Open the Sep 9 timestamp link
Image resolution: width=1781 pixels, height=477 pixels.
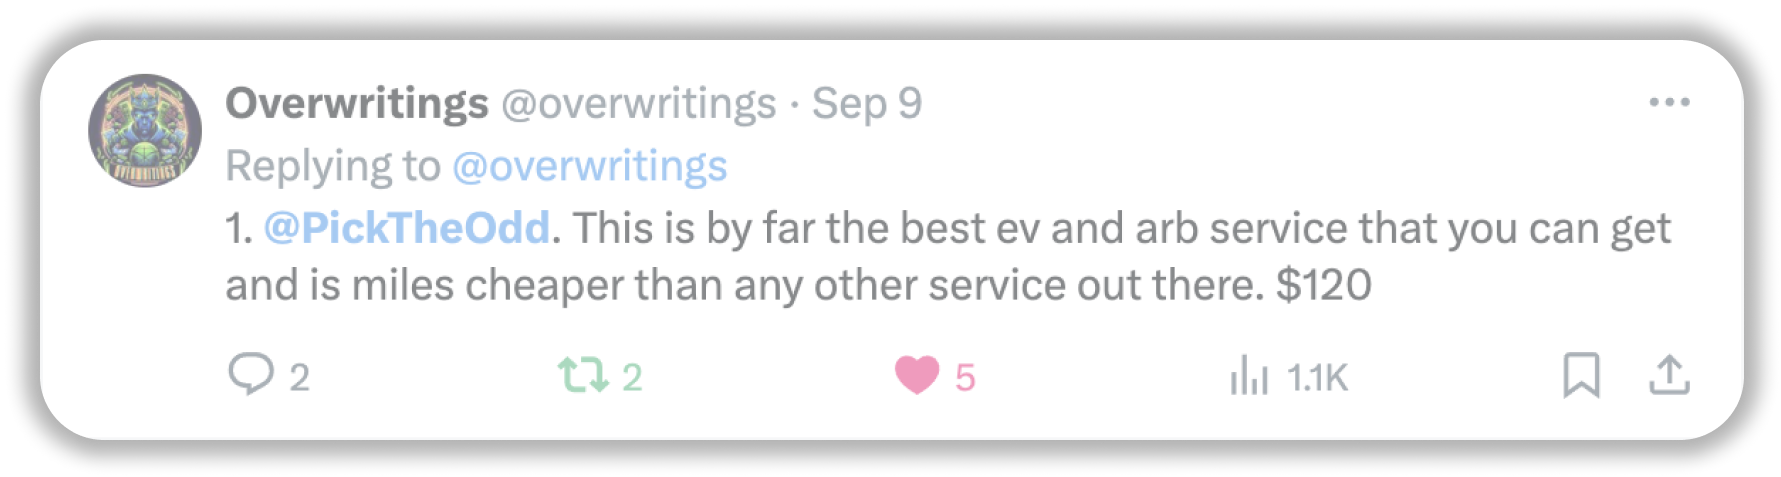click(866, 103)
